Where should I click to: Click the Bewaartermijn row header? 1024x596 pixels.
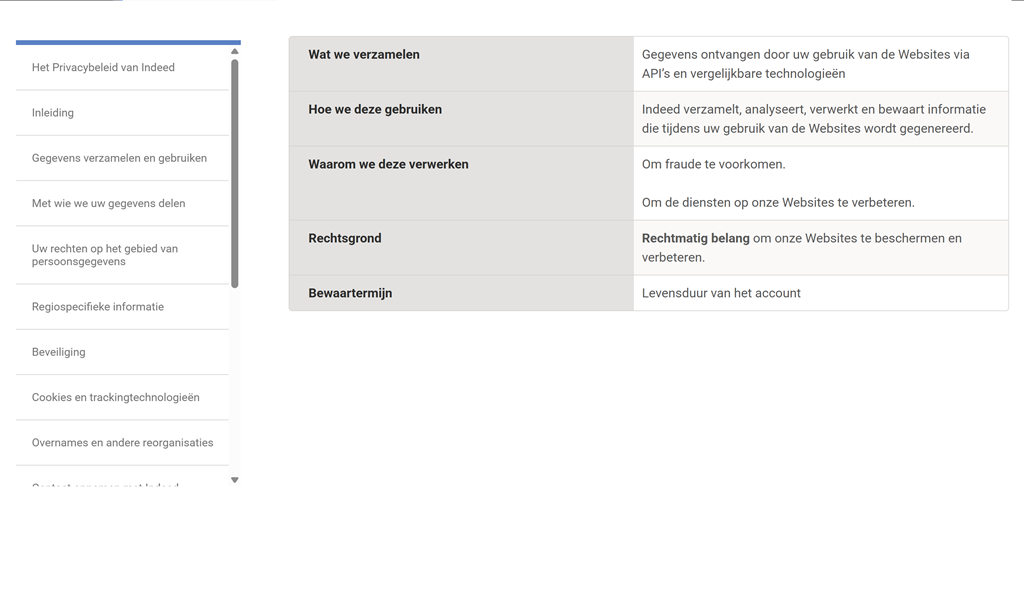[350, 294]
